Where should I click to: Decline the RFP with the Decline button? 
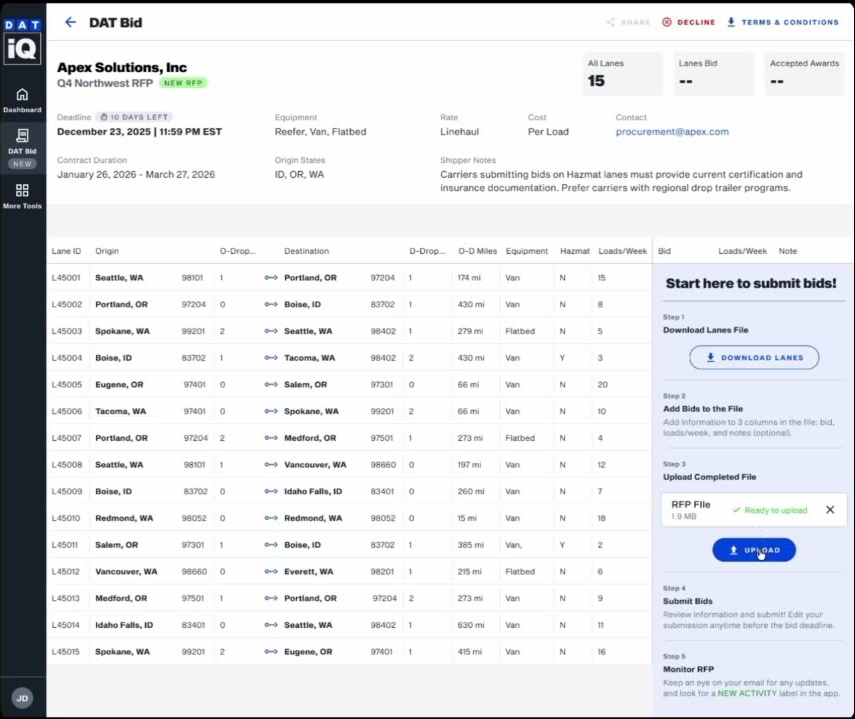689,22
